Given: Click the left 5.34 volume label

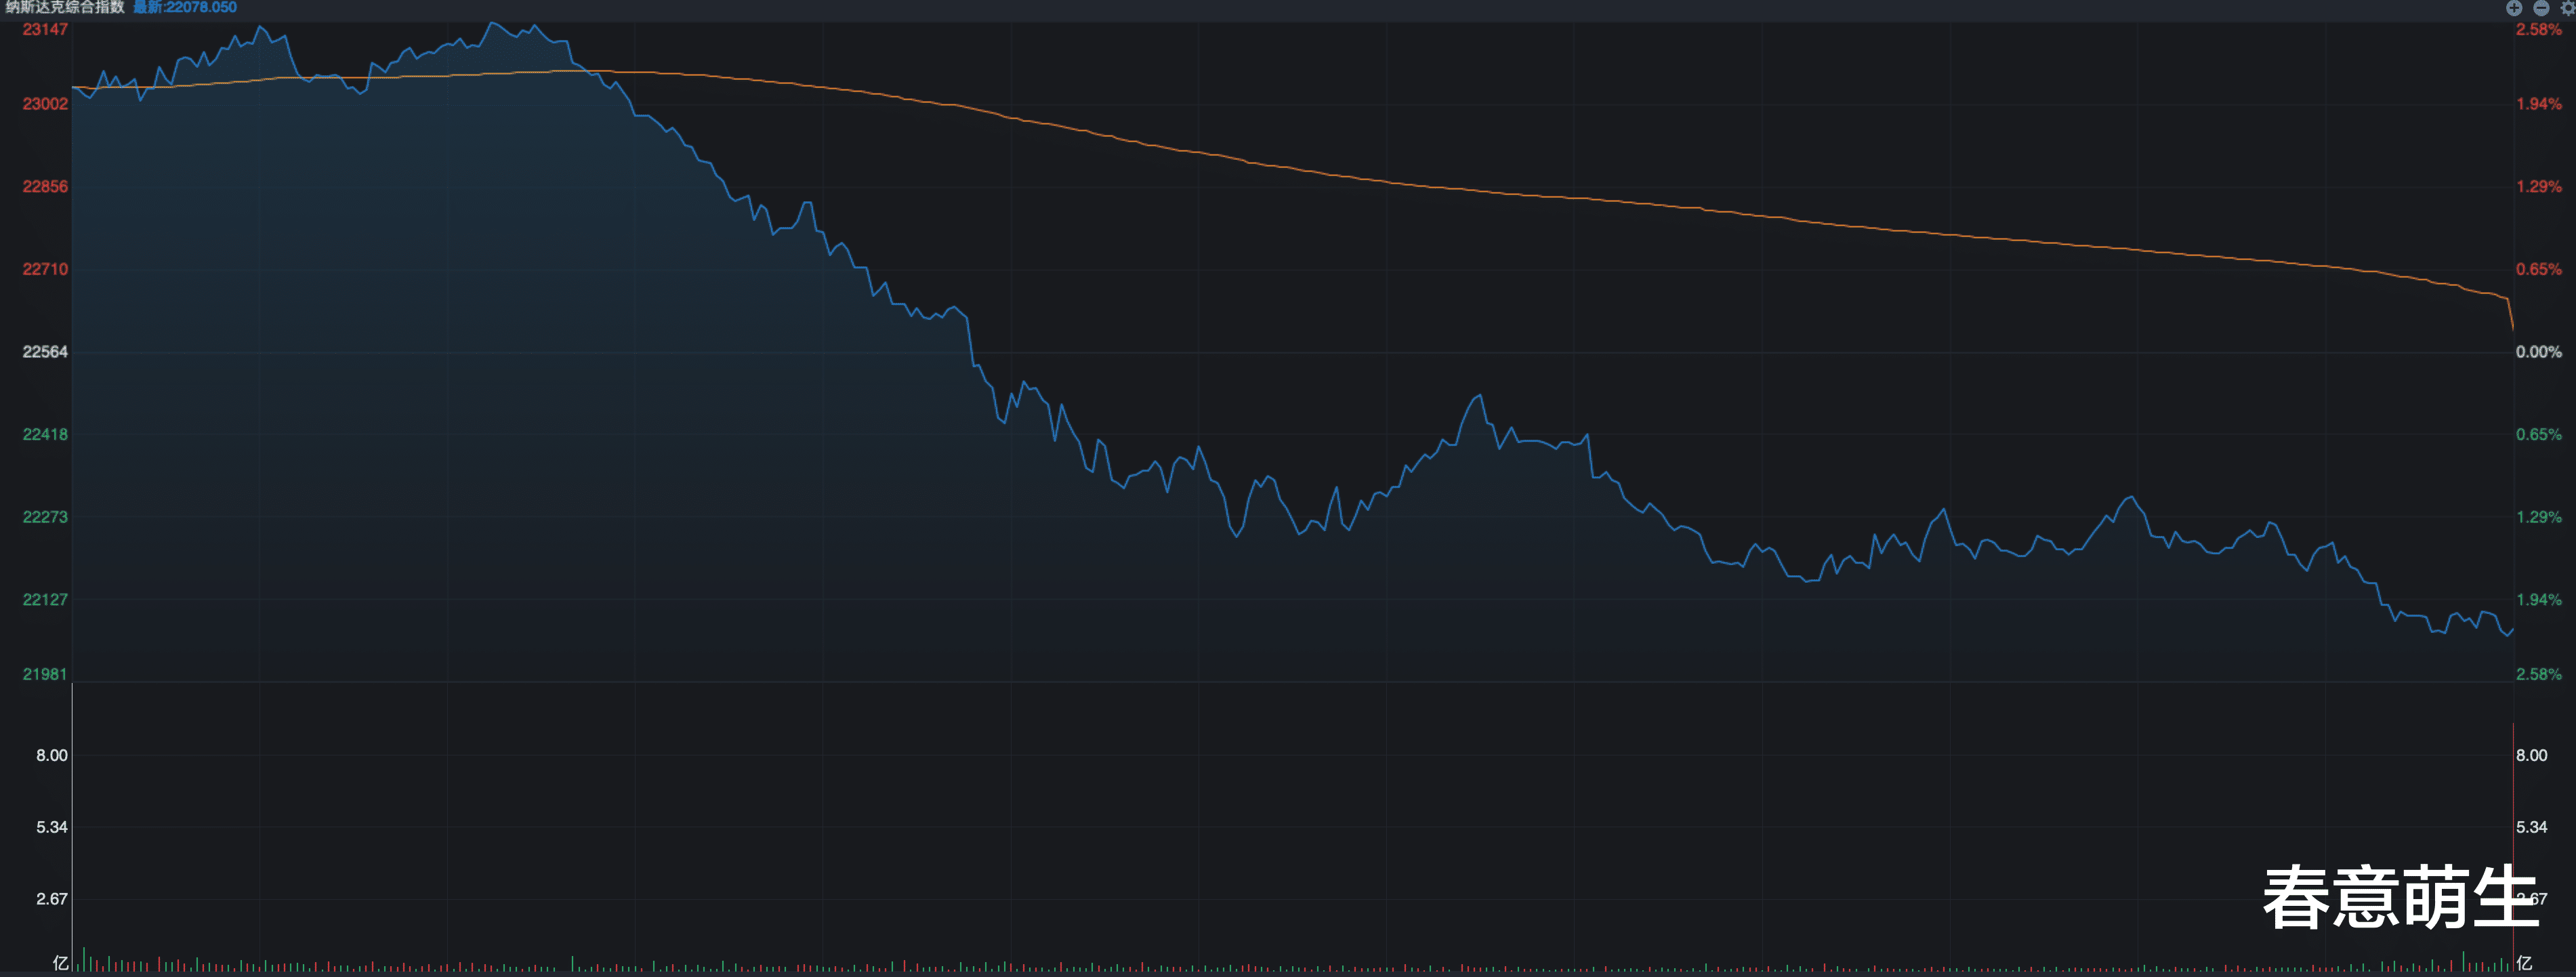Looking at the screenshot, I should (x=52, y=827).
